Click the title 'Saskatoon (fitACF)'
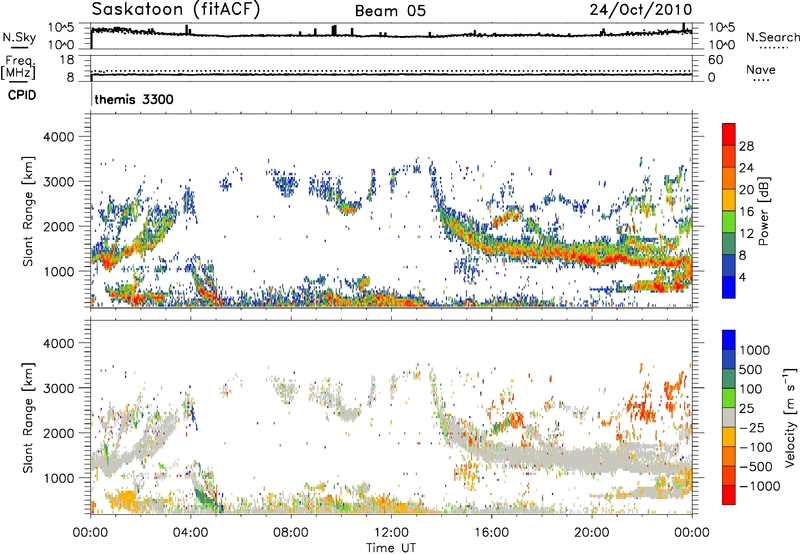 tap(176, 10)
